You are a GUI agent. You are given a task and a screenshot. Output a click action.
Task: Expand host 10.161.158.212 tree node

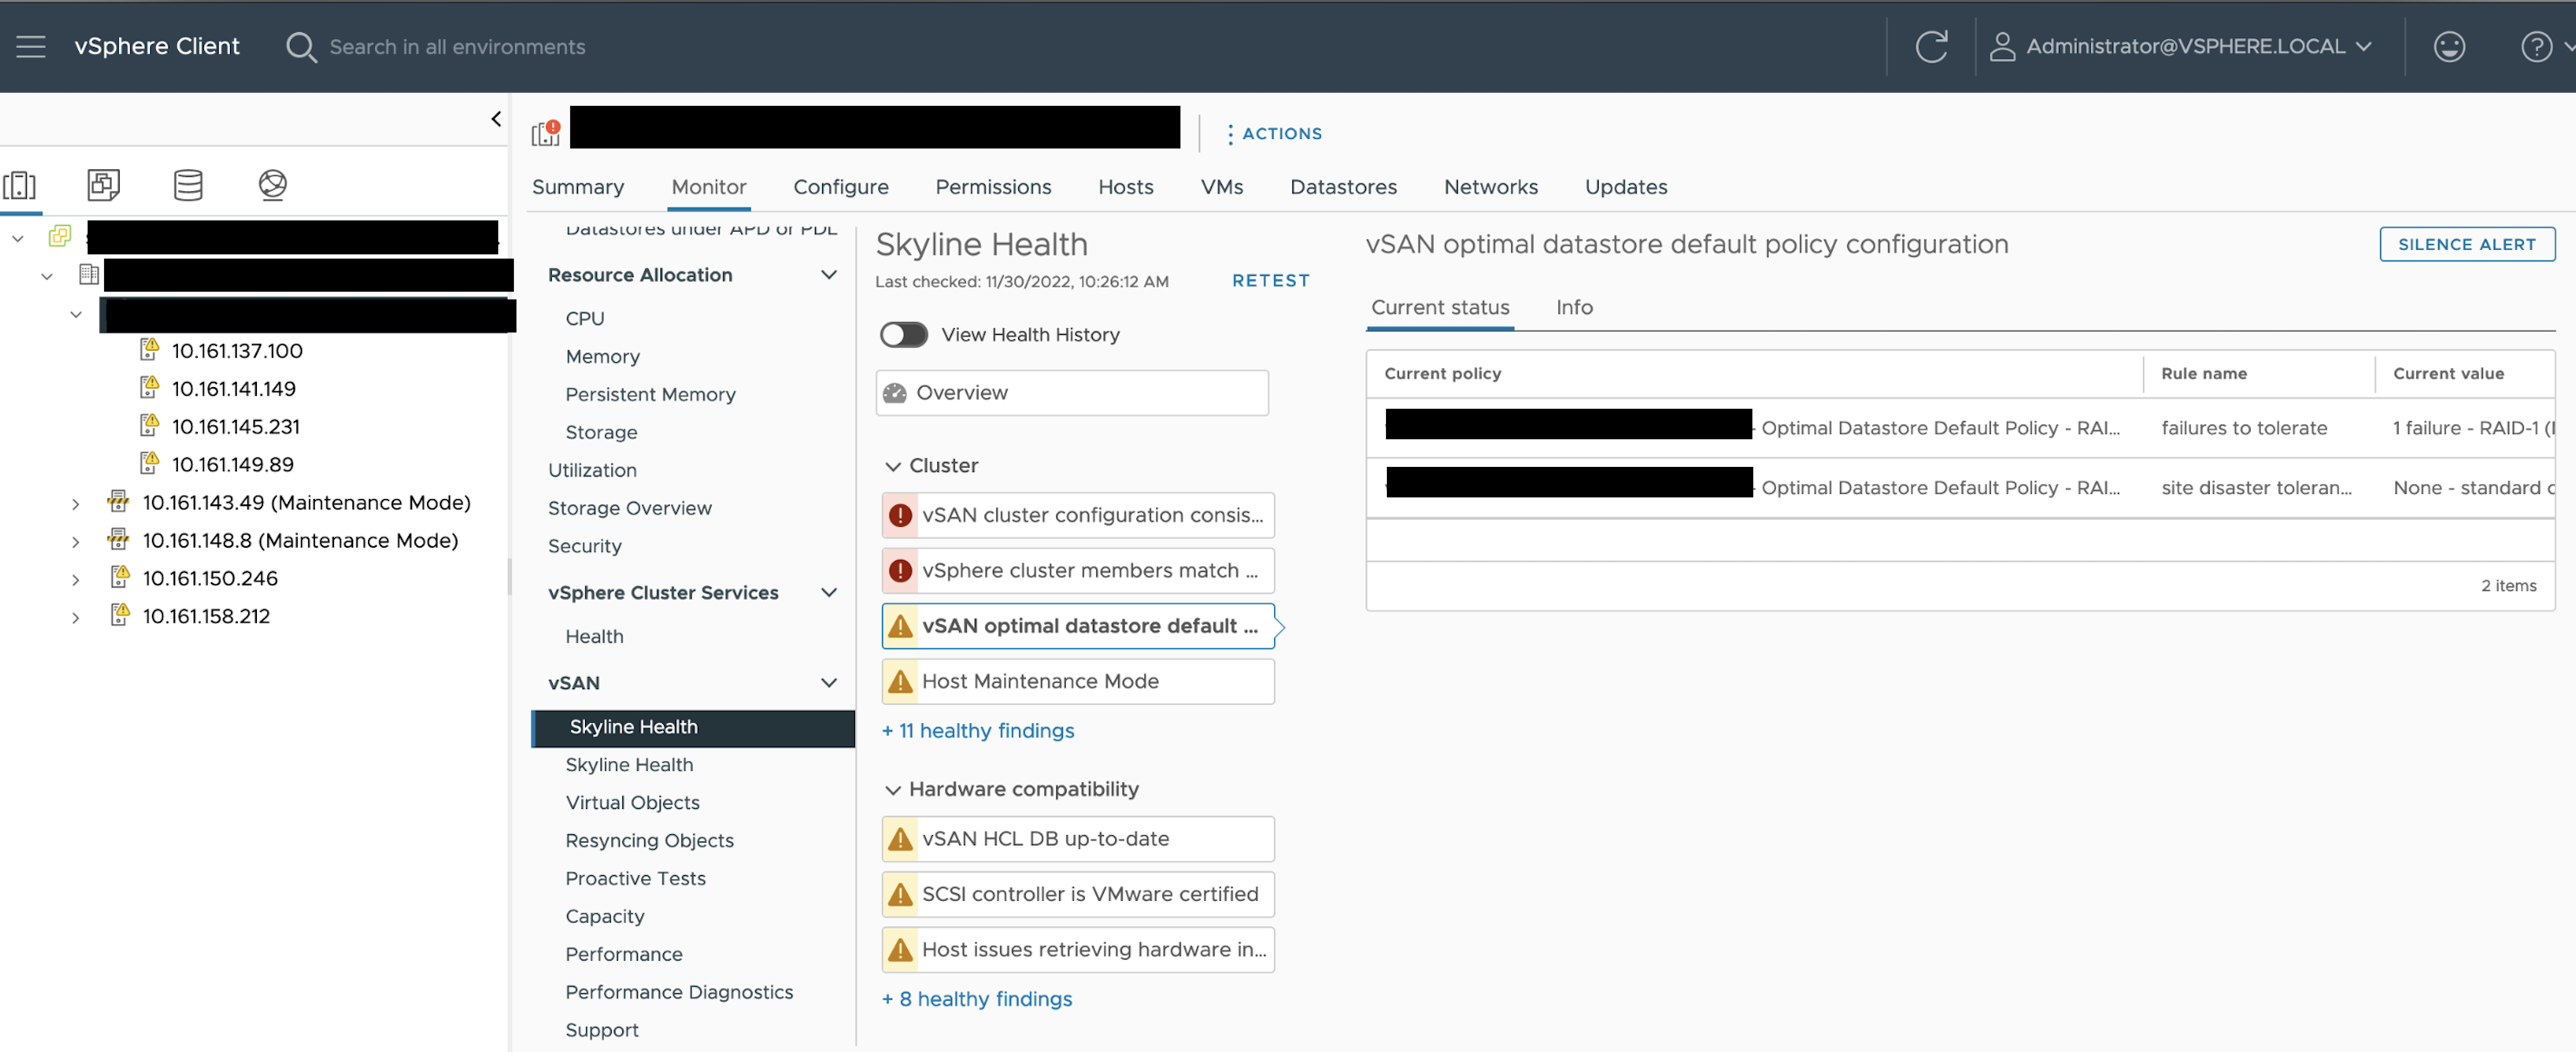pyautogui.click(x=76, y=618)
